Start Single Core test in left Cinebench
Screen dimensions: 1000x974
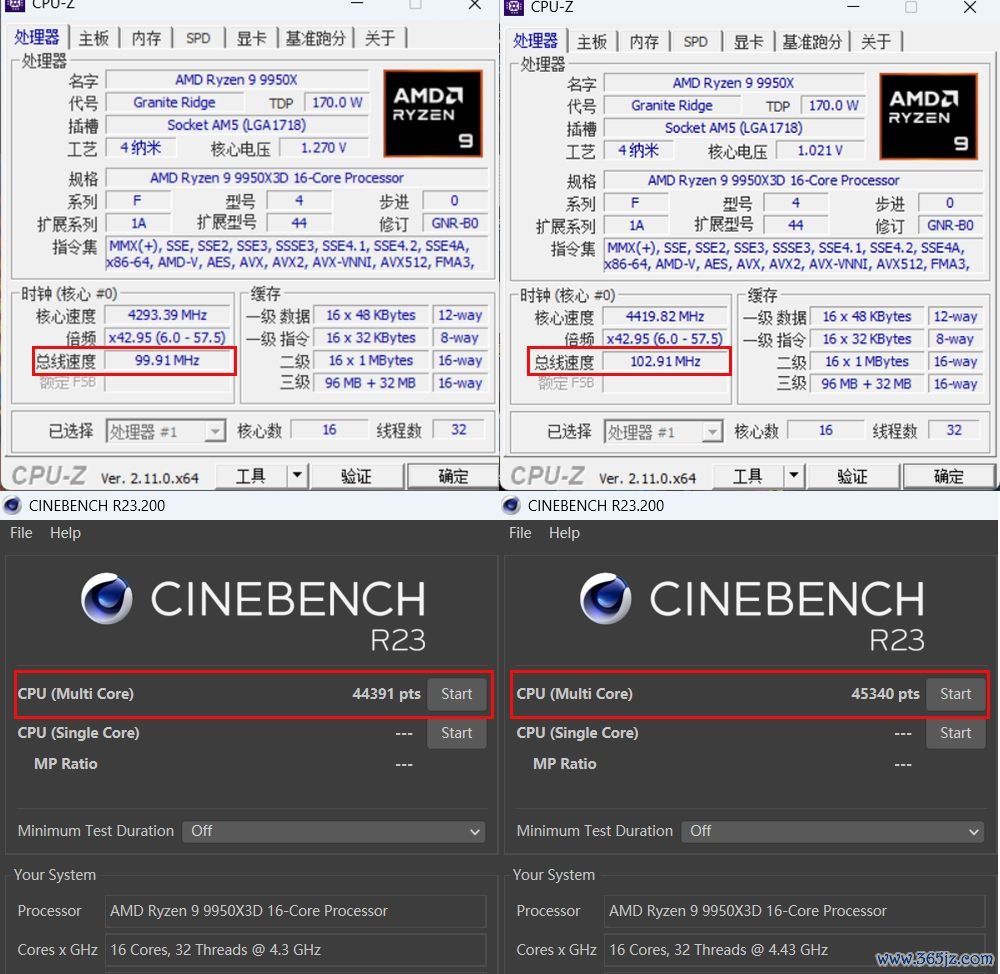coord(457,733)
